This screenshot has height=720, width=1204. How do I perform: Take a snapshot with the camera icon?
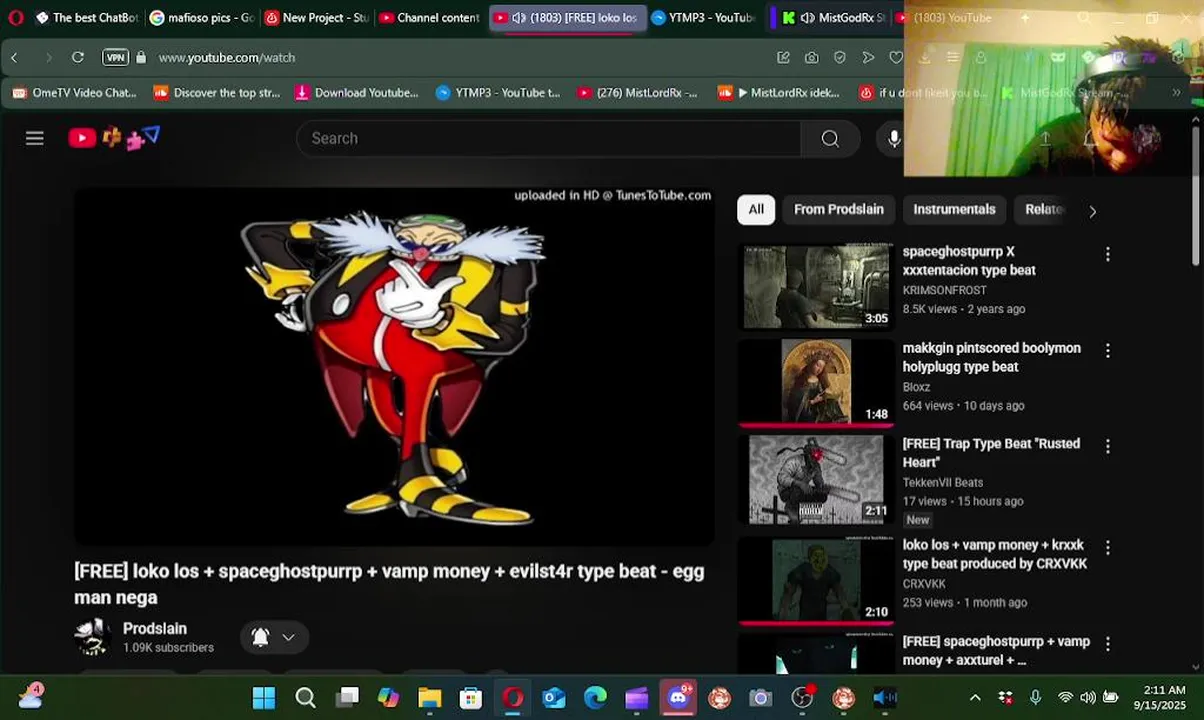point(811,58)
